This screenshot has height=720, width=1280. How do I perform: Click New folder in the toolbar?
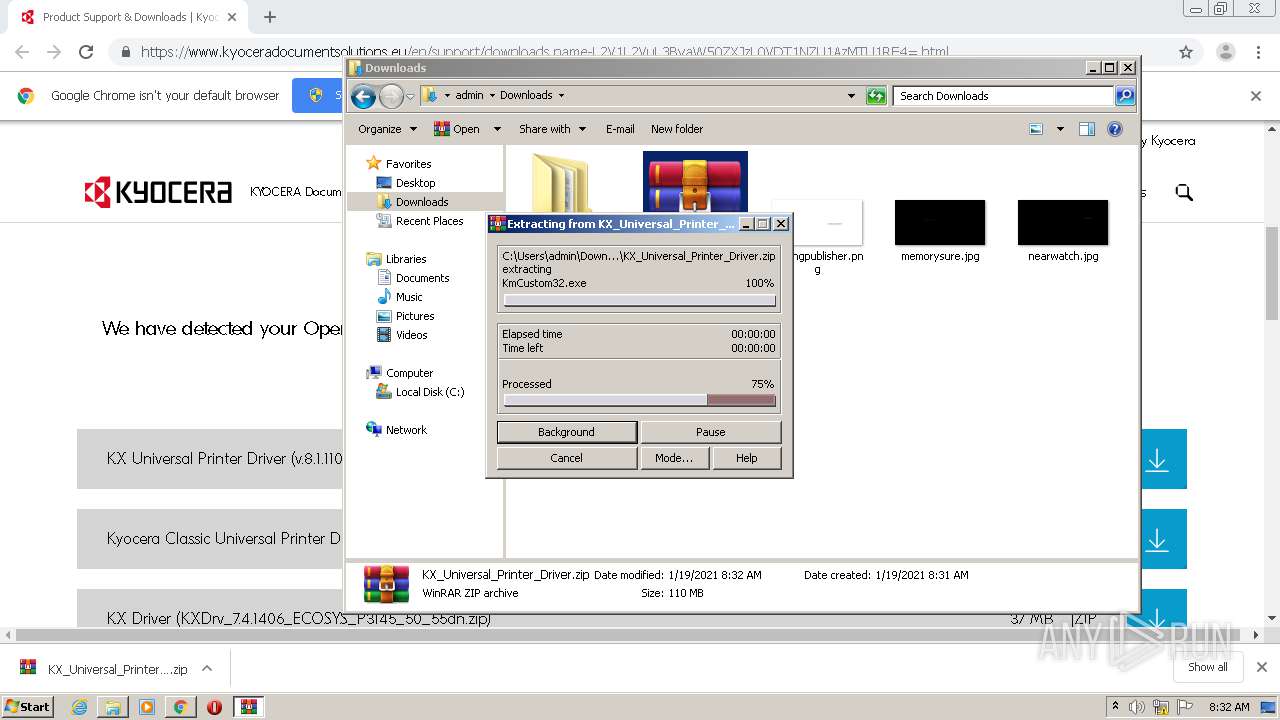pyautogui.click(x=677, y=129)
